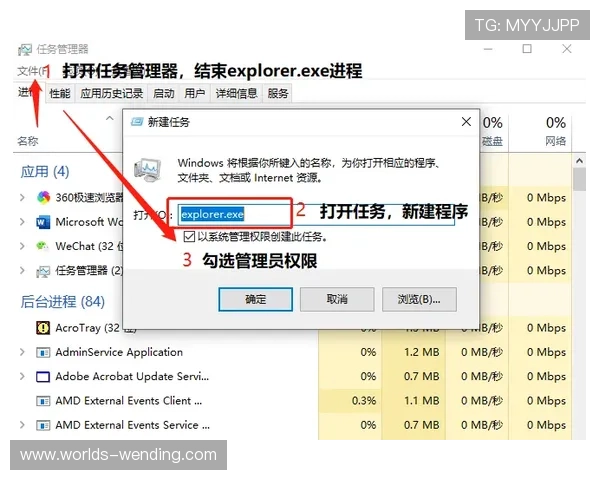Expand the WeChat process group
The image size is (600, 480).
[x=22, y=246]
